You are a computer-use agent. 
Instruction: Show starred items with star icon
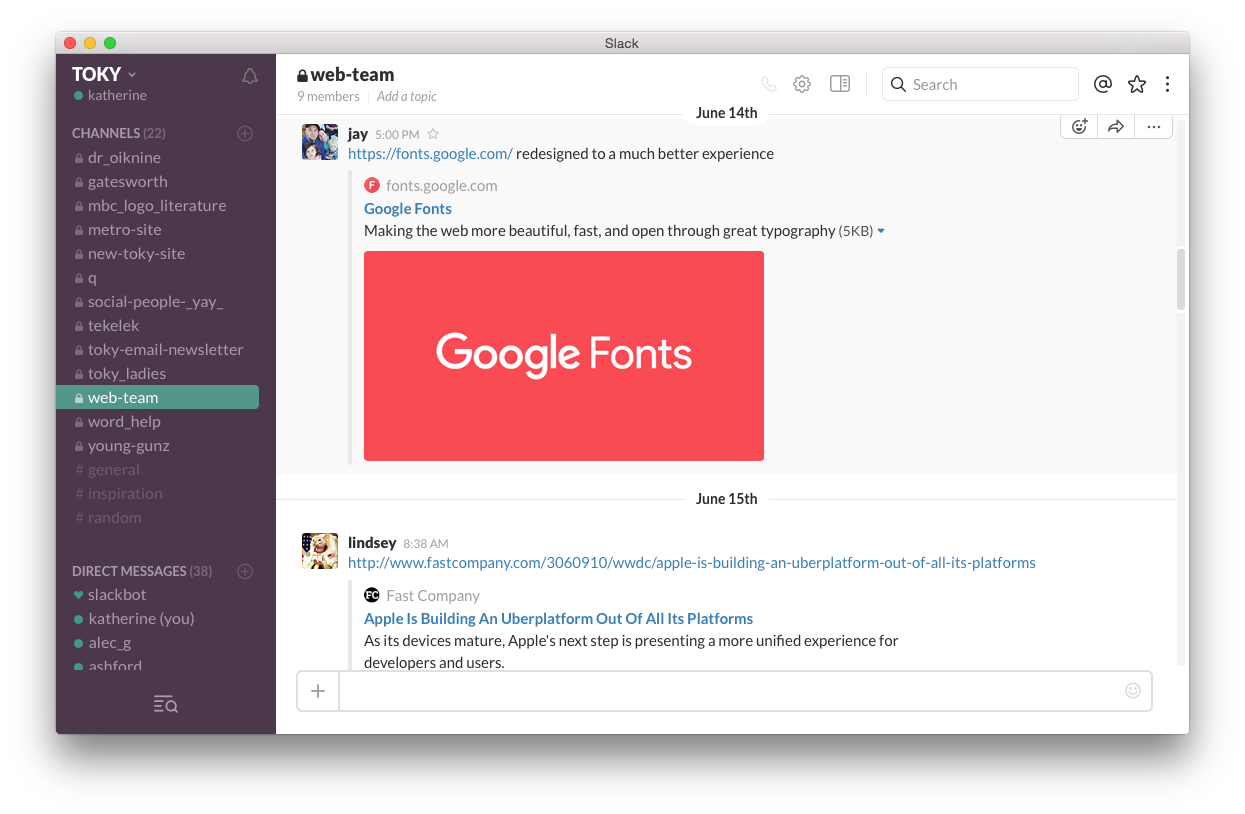[1137, 84]
